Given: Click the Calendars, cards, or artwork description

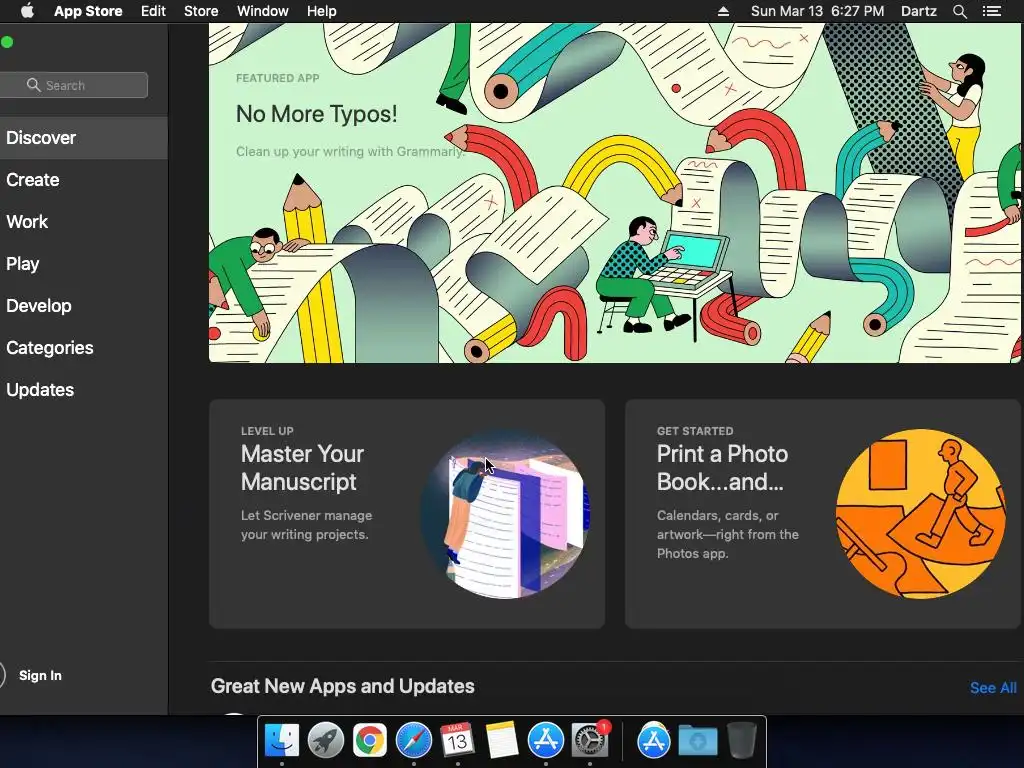Looking at the screenshot, I should point(728,534).
